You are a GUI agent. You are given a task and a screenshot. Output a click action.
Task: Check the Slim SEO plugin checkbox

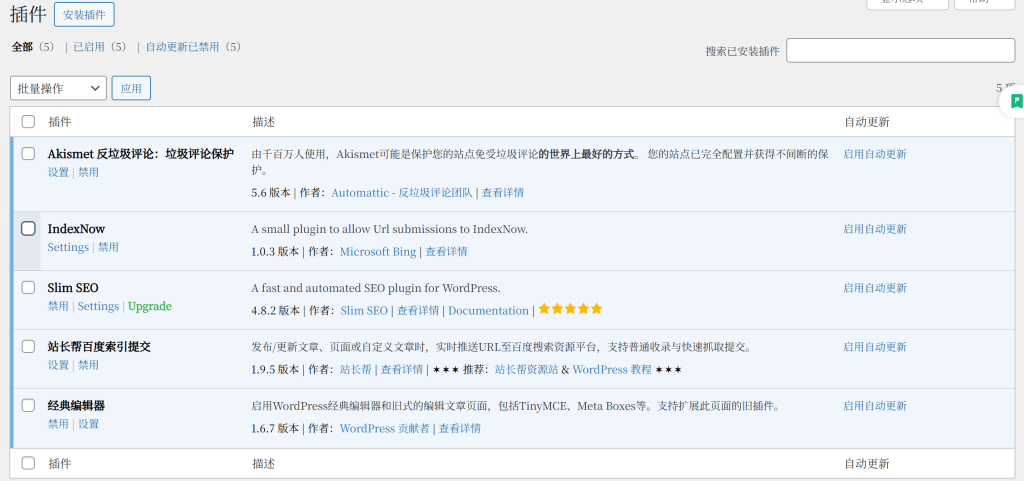click(28, 288)
